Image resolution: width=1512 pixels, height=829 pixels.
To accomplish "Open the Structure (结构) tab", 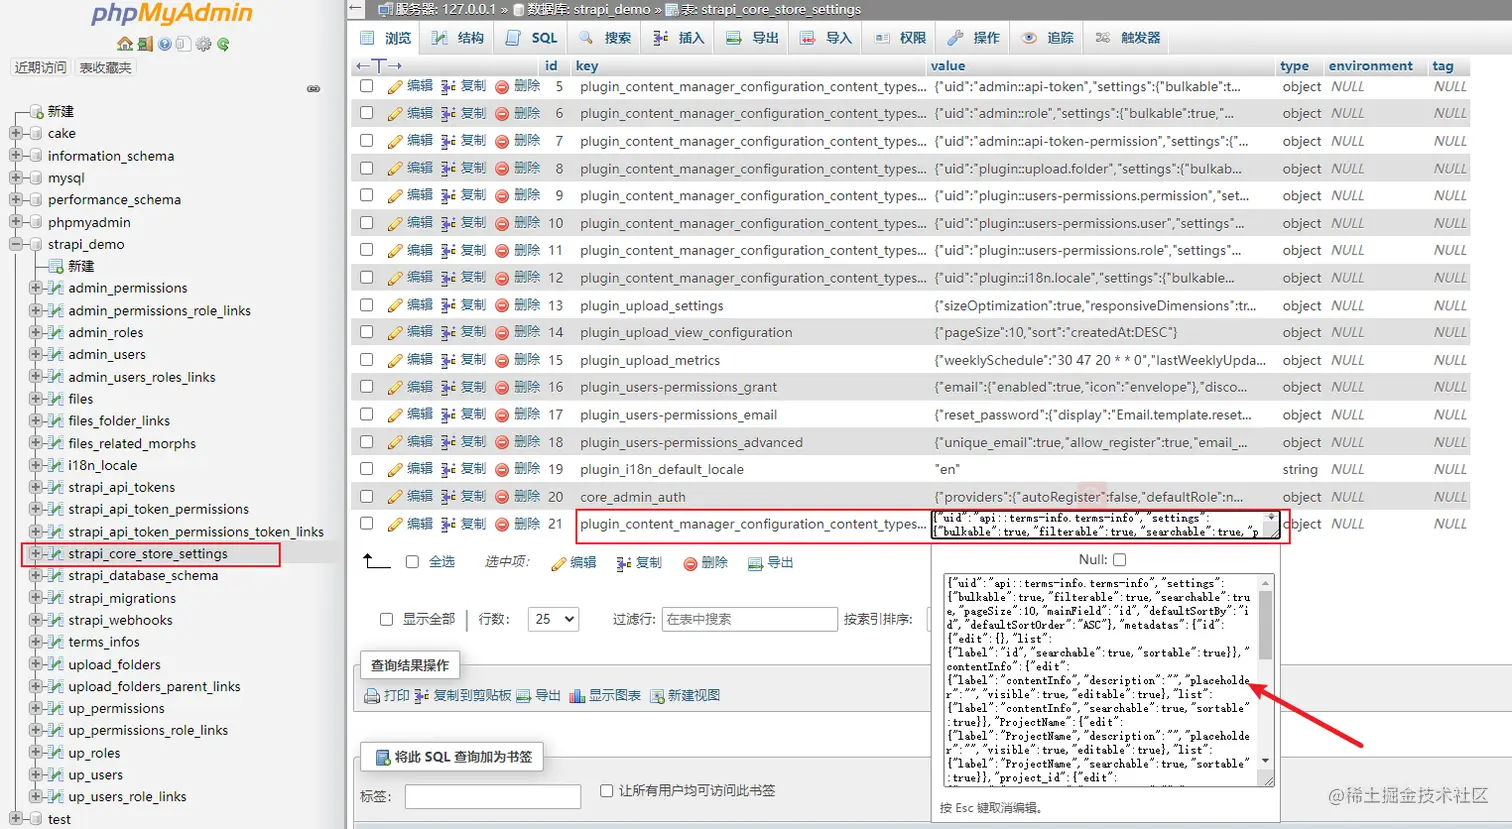I will (x=458, y=38).
